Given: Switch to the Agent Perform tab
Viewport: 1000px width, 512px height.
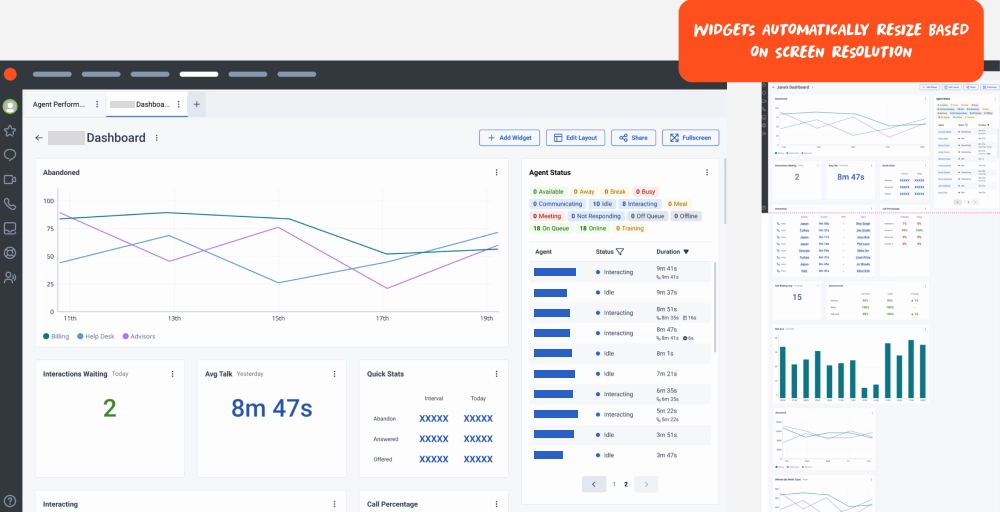Looking at the screenshot, I should (59, 104).
